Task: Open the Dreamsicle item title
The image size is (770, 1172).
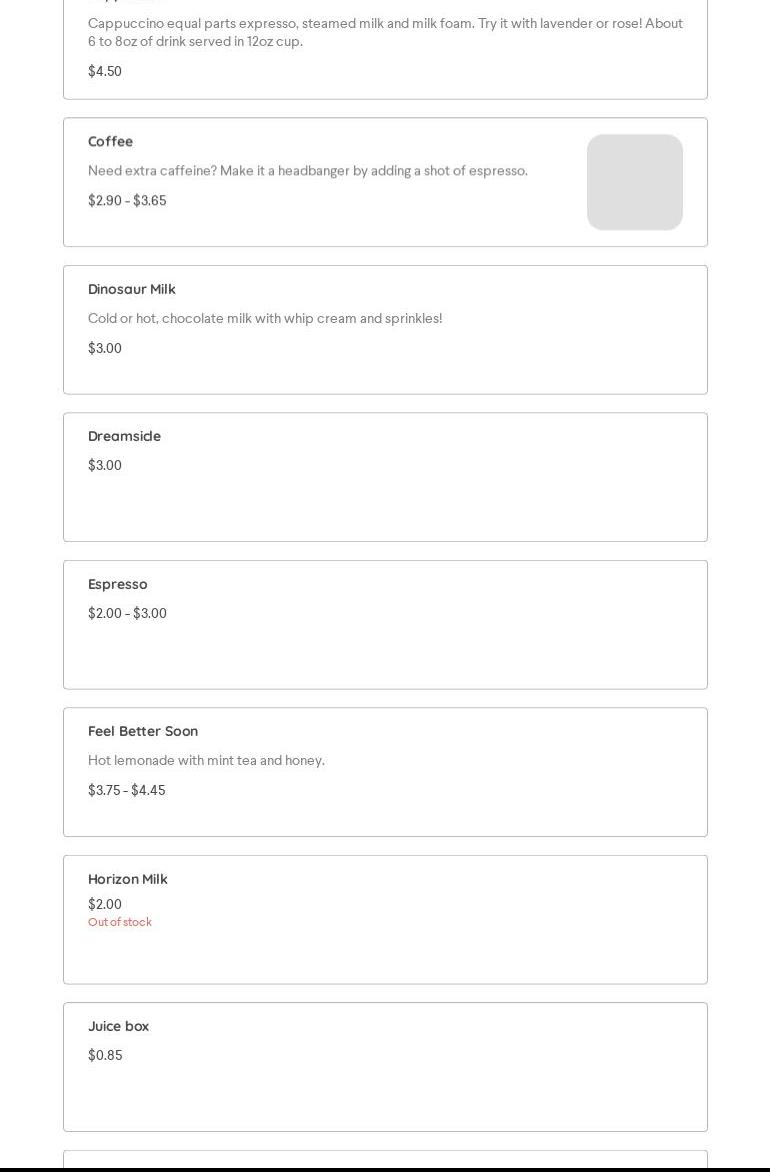Action: click(124, 436)
